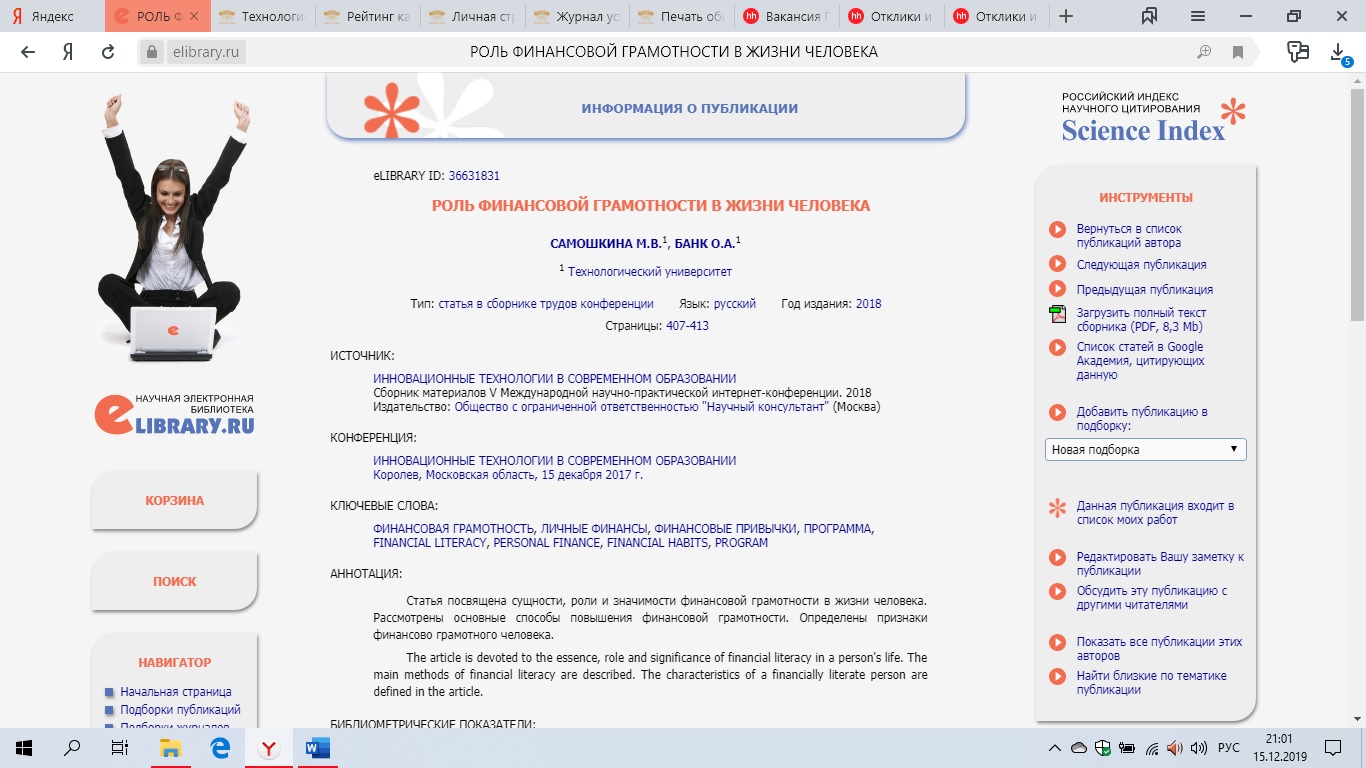Open author link 'БАНК О.А.'
1366x768 pixels.
[x=705, y=243]
